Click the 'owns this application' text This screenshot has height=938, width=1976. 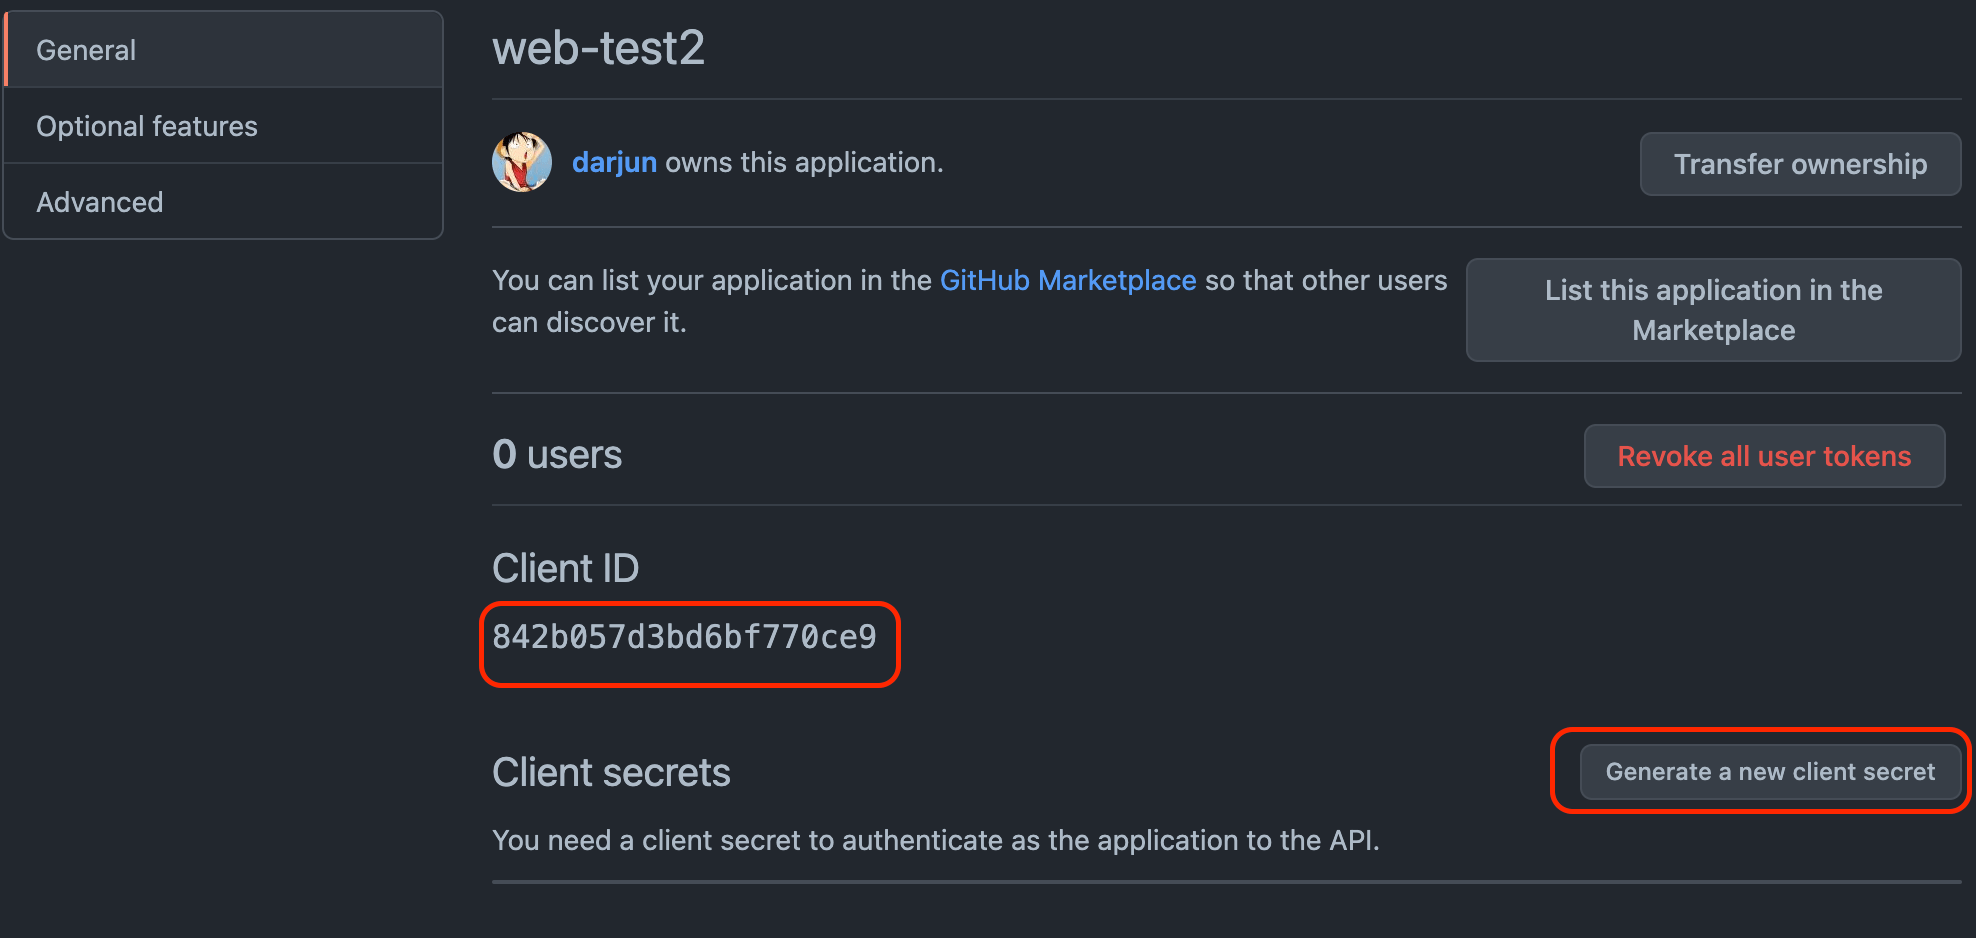[804, 162]
